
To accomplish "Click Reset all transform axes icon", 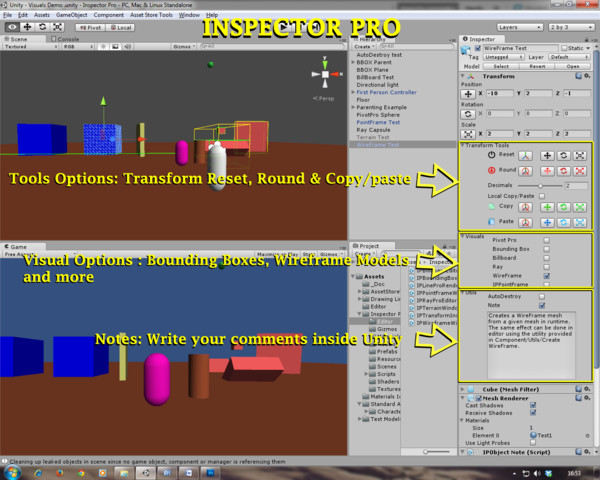I will (x=525, y=156).
